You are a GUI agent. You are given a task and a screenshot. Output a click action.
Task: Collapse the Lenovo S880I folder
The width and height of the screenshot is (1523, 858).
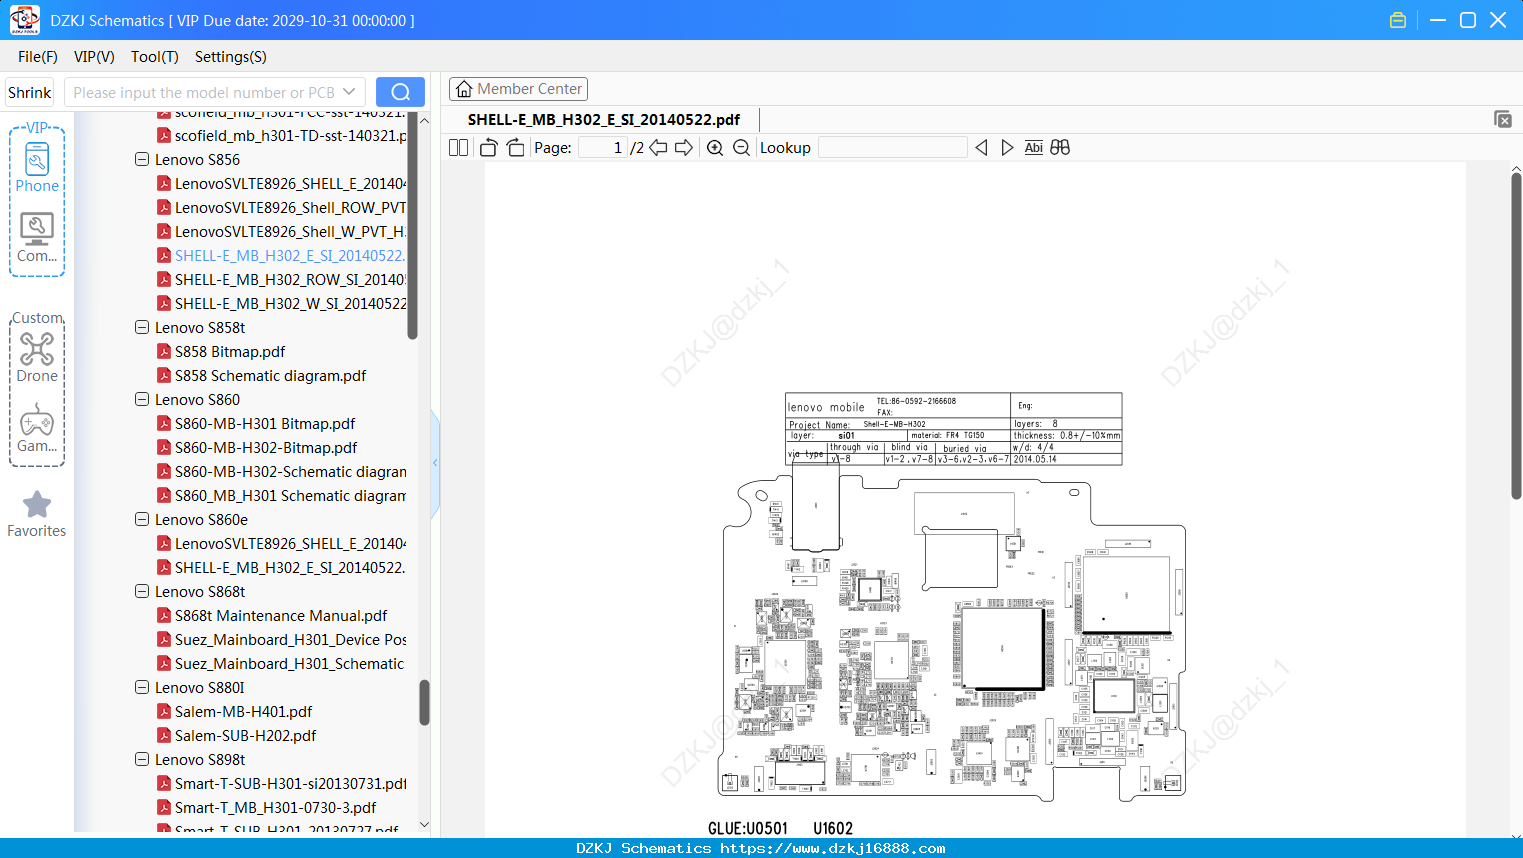click(142, 687)
